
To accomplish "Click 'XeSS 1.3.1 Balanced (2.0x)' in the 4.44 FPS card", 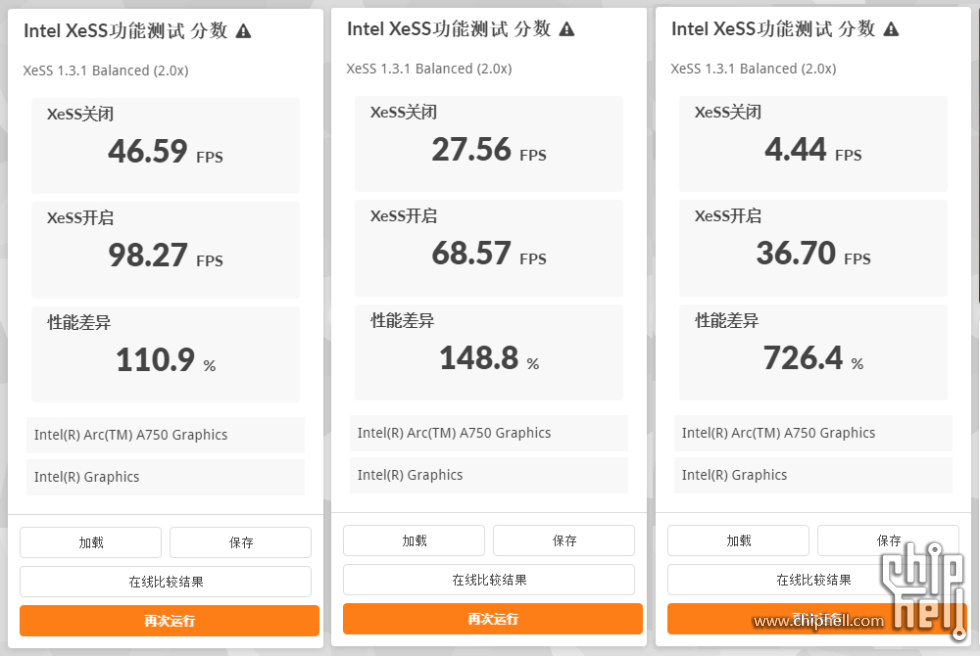I will pyautogui.click(x=753, y=69).
